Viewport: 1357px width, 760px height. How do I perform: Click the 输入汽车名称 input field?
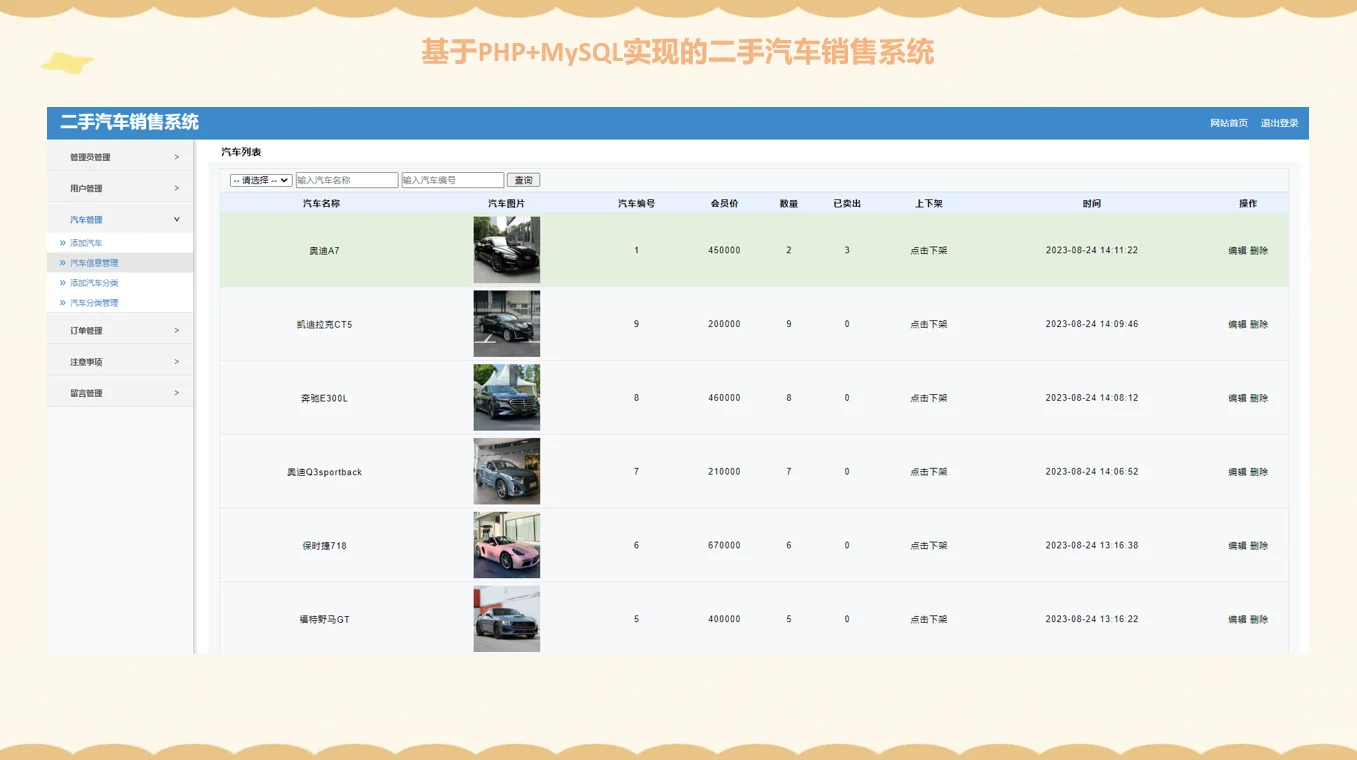pos(346,180)
